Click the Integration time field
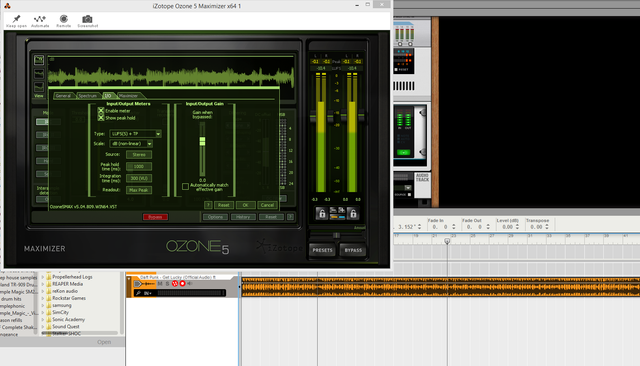Viewport: 640px width, 366px height. pos(139,178)
